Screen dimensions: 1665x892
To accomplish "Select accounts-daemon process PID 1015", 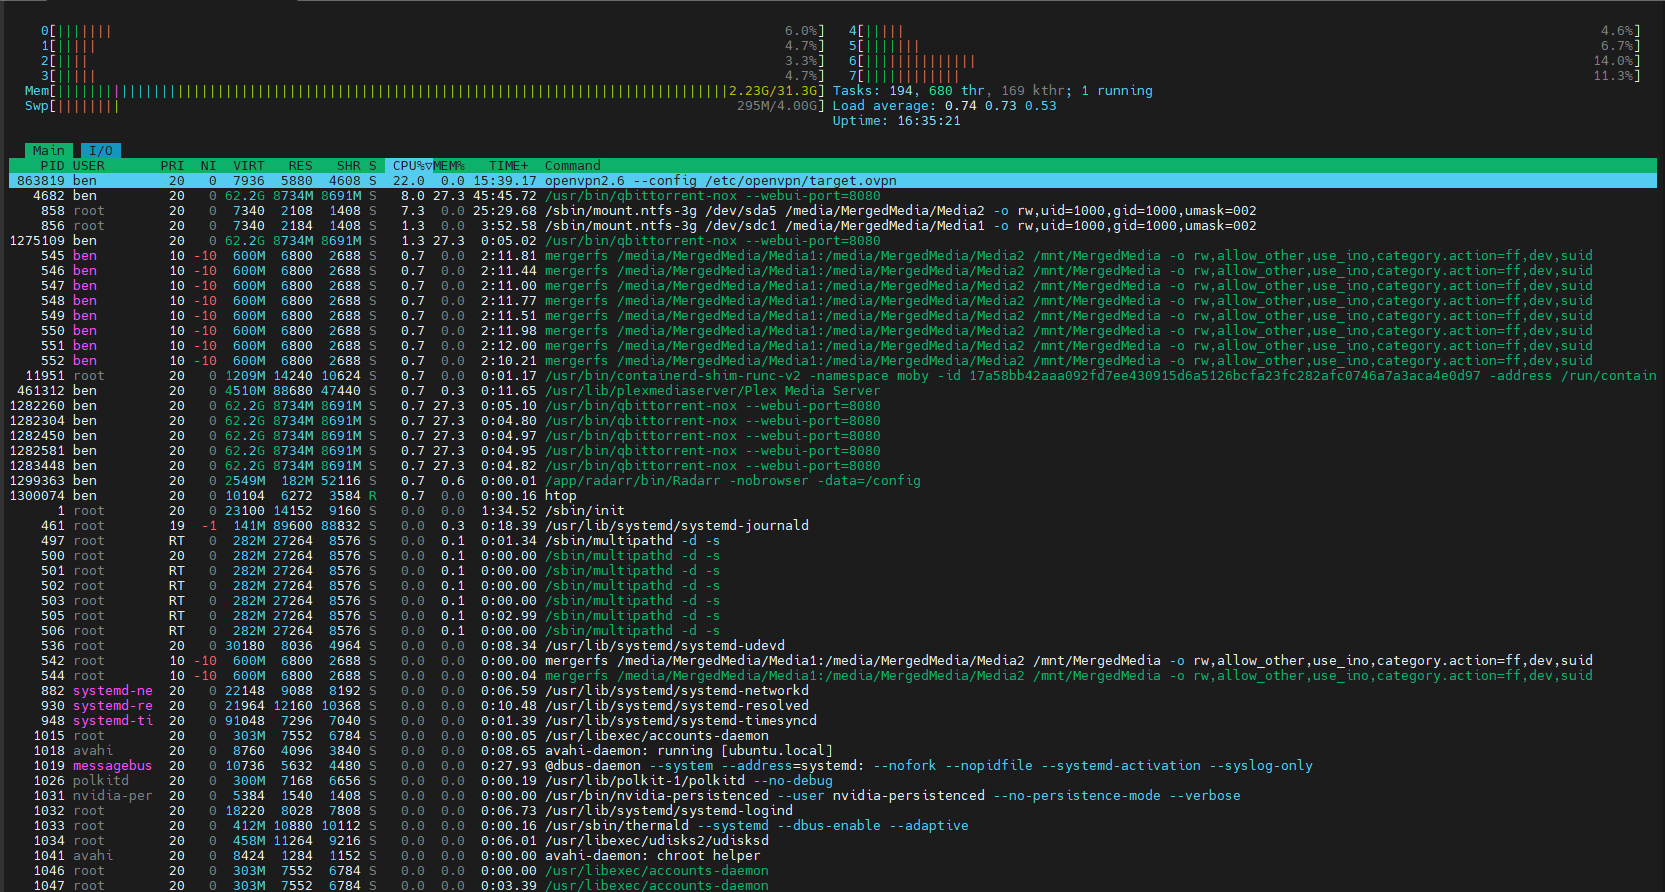I will click(x=833, y=736).
